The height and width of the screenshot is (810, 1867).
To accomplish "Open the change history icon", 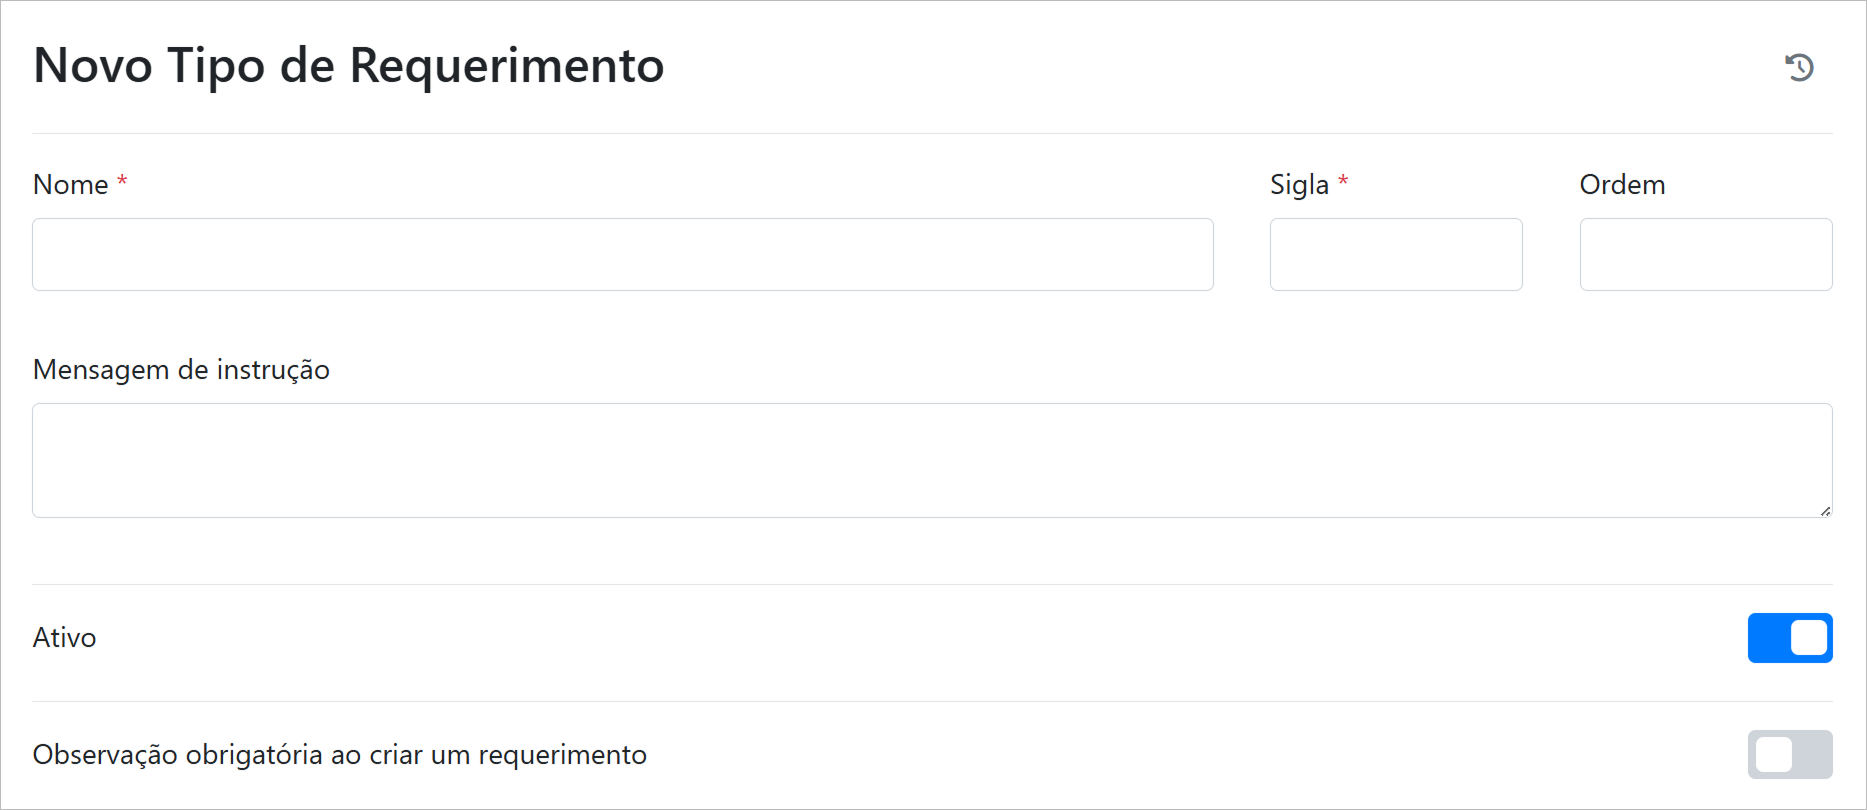I will tap(1799, 67).
